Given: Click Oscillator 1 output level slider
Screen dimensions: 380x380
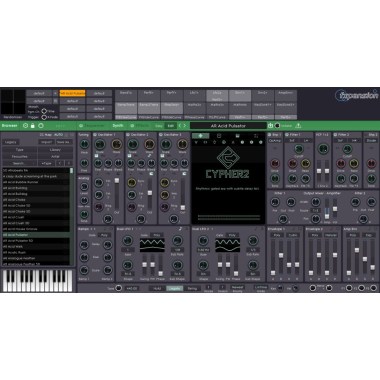Looking at the screenshot, I should pos(117,195).
